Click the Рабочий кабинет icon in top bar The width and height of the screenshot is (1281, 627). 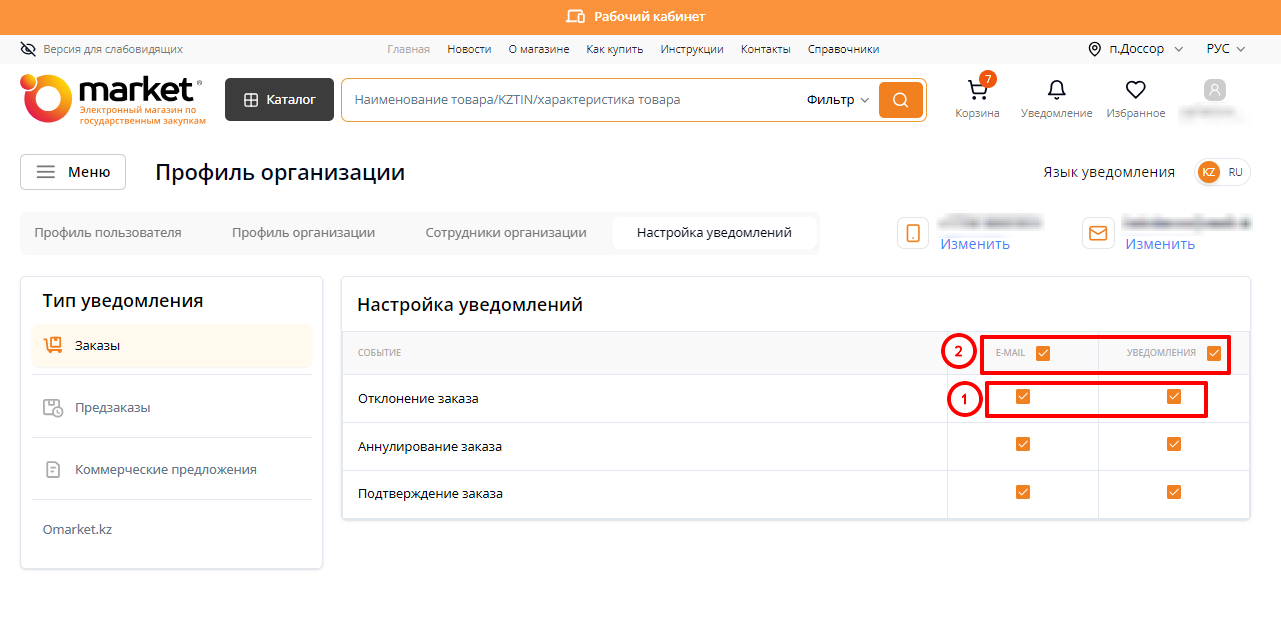click(x=575, y=17)
